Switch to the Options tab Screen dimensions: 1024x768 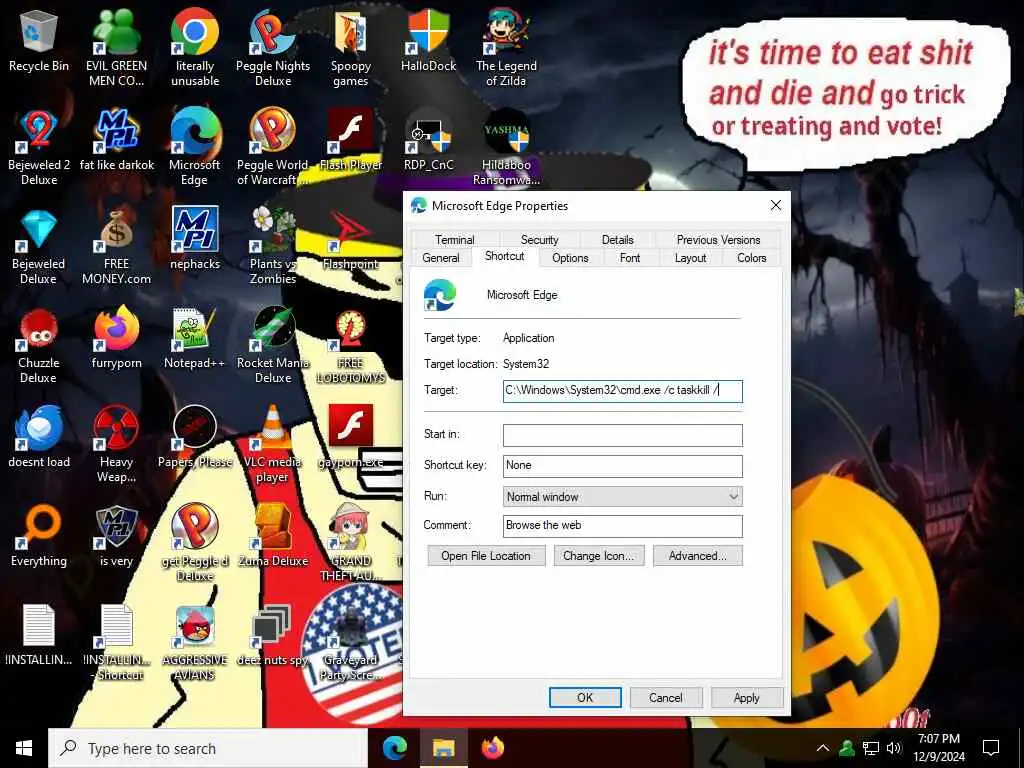coord(570,258)
